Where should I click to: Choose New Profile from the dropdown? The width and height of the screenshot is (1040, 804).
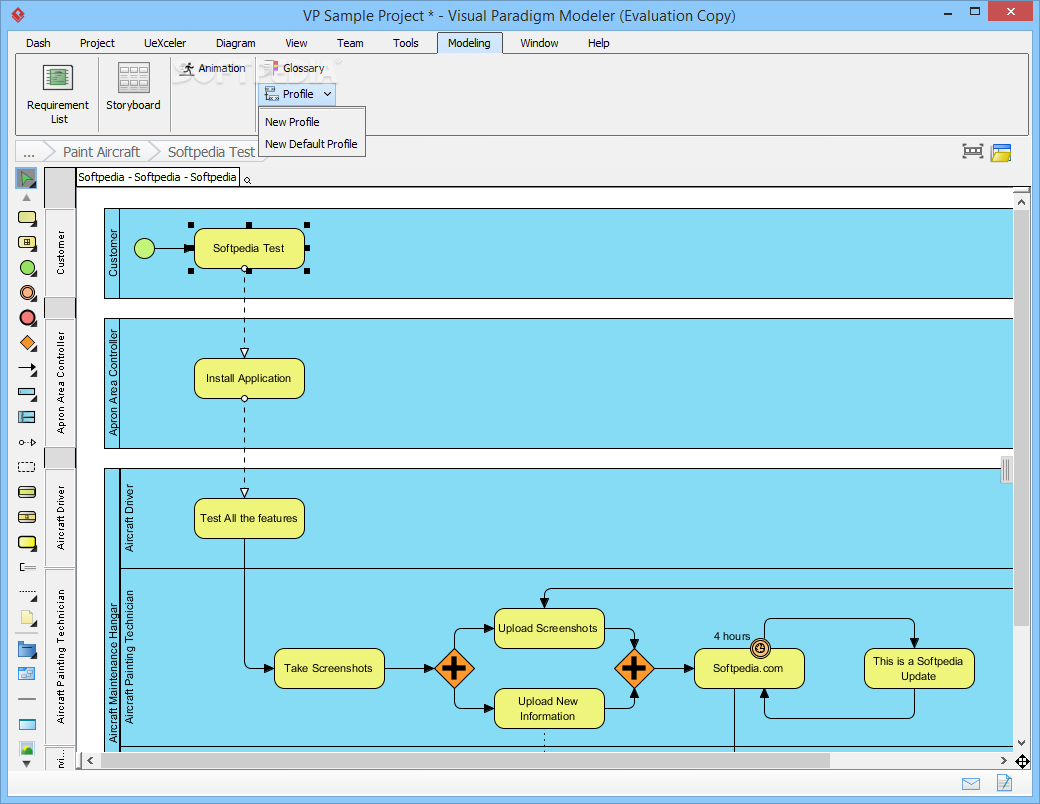point(312,122)
